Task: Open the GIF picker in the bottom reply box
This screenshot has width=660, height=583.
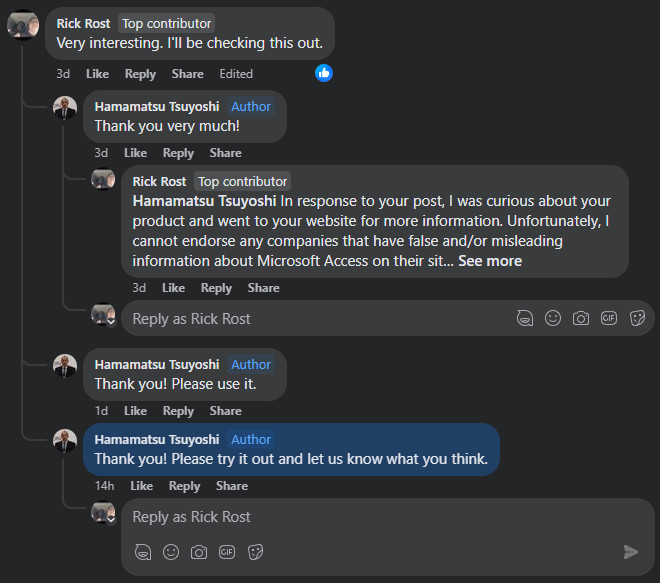Action: click(x=227, y=552)
